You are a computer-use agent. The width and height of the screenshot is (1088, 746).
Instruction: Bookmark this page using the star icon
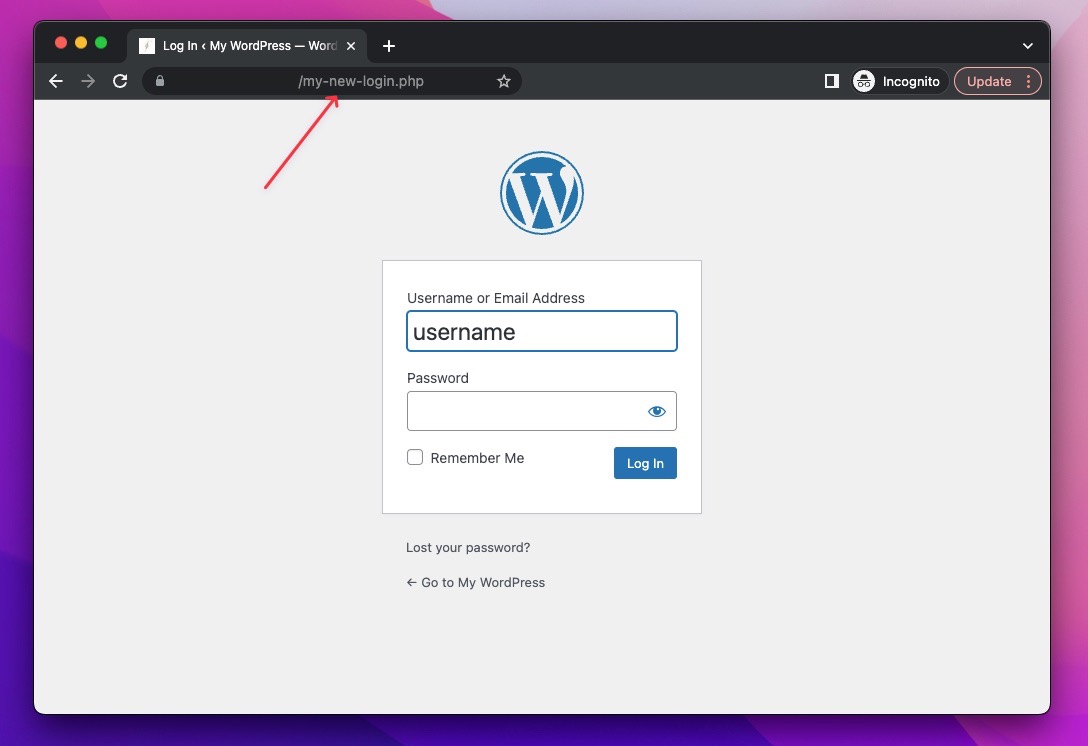pyautogui.click(x=504, y=81)
